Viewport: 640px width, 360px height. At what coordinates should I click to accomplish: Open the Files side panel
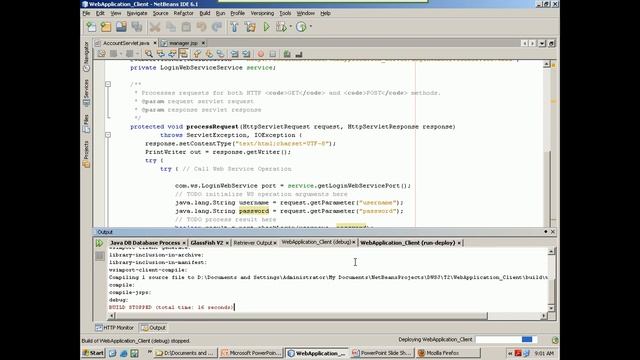[86, 124]
